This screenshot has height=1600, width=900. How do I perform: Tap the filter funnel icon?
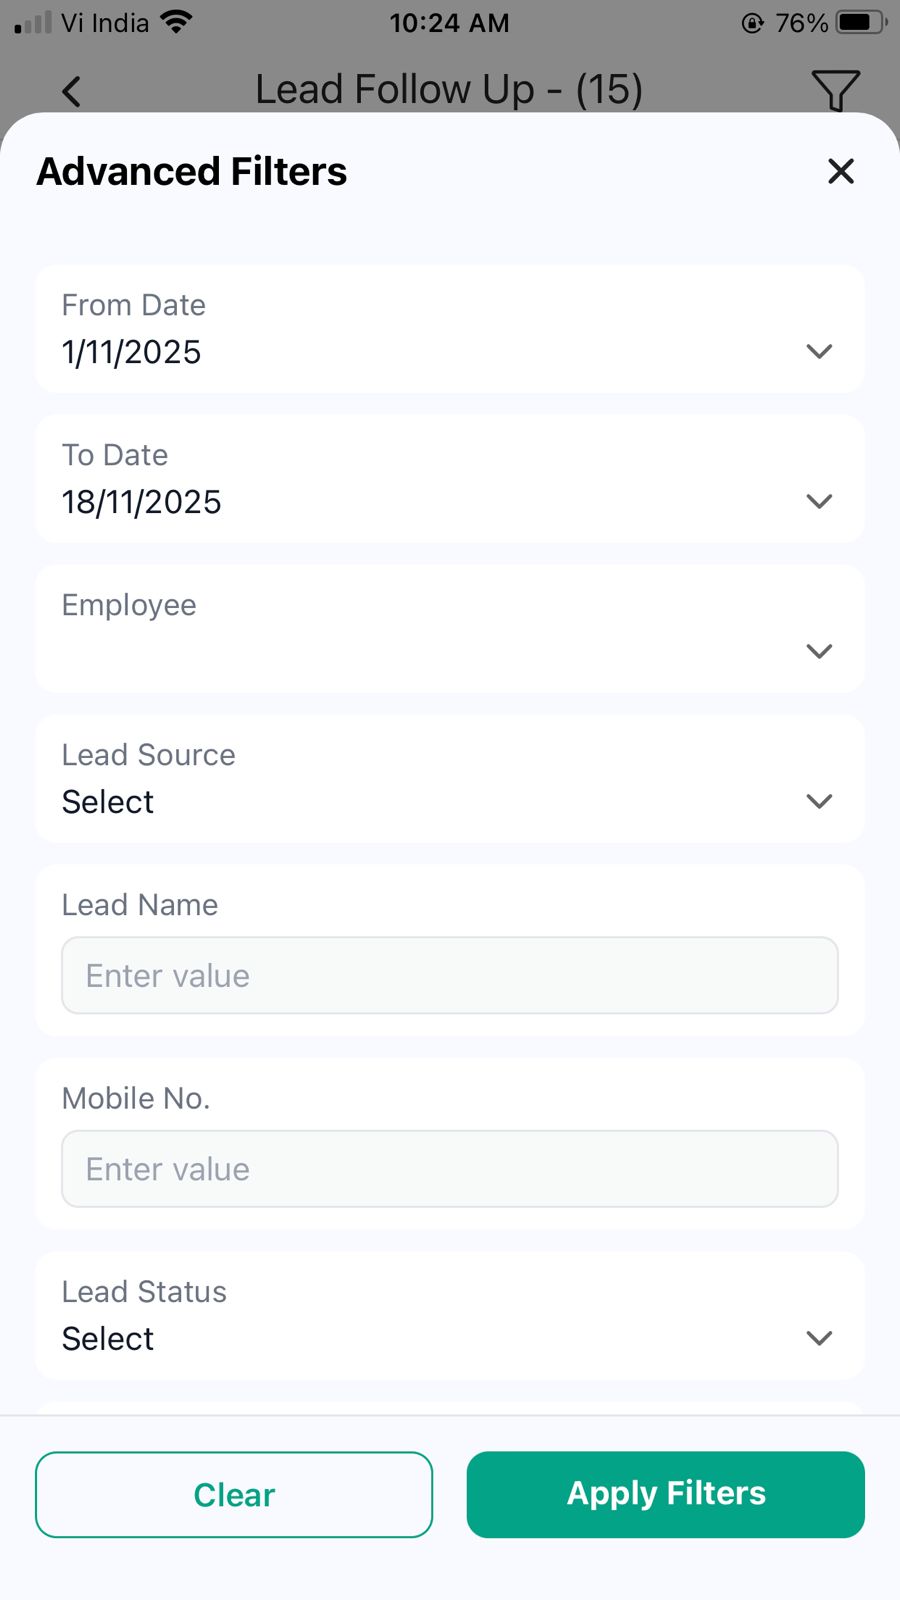point(835,91)
